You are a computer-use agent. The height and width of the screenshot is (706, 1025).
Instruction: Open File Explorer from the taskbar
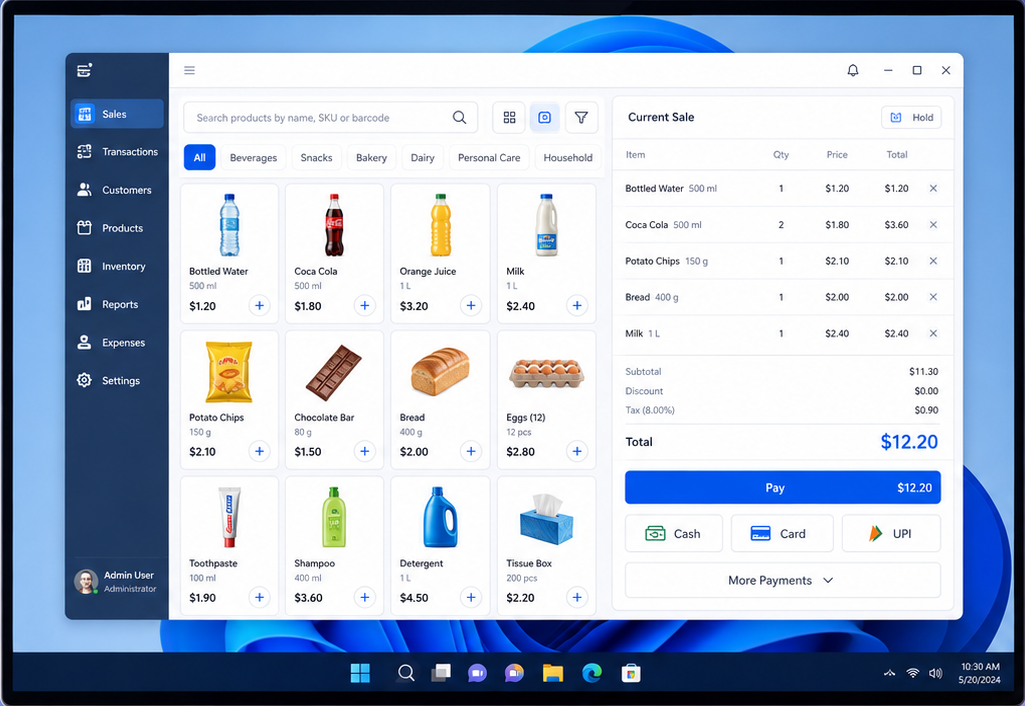coord(553,673)
